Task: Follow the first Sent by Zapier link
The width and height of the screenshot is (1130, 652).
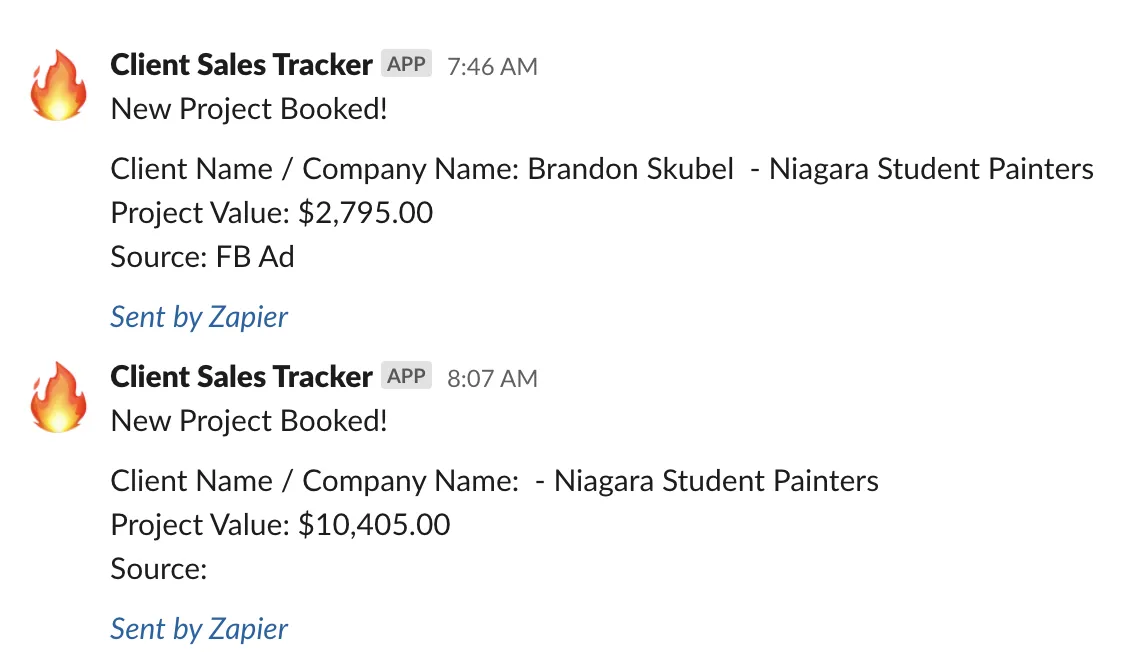Action: tap(199, 318)
